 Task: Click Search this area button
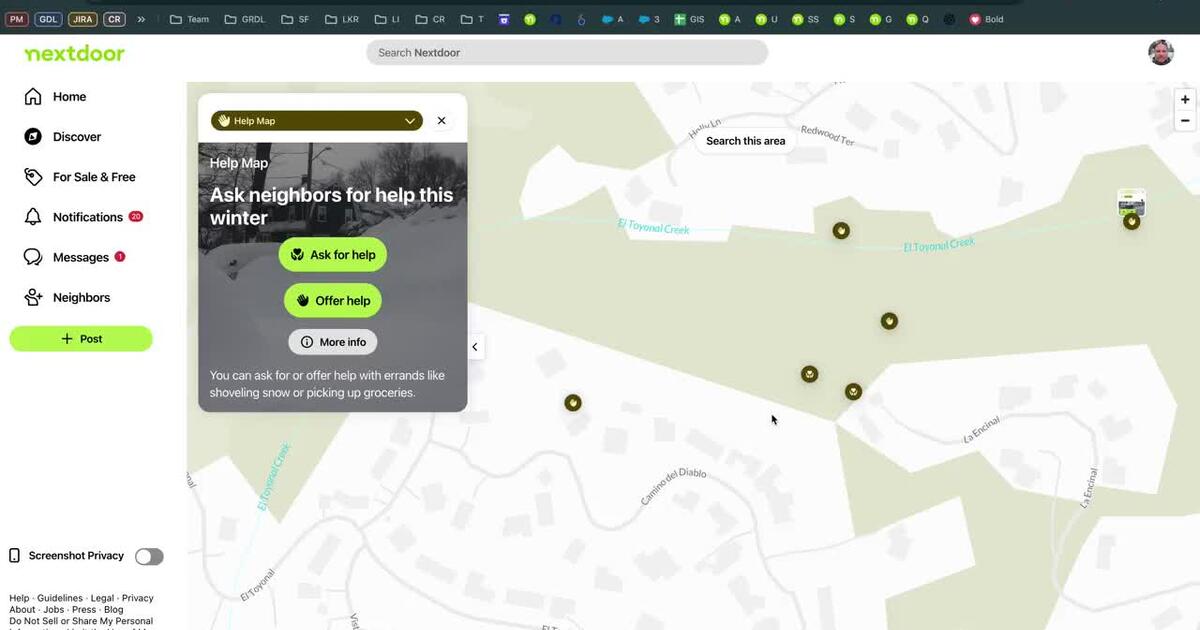[745, 141]
